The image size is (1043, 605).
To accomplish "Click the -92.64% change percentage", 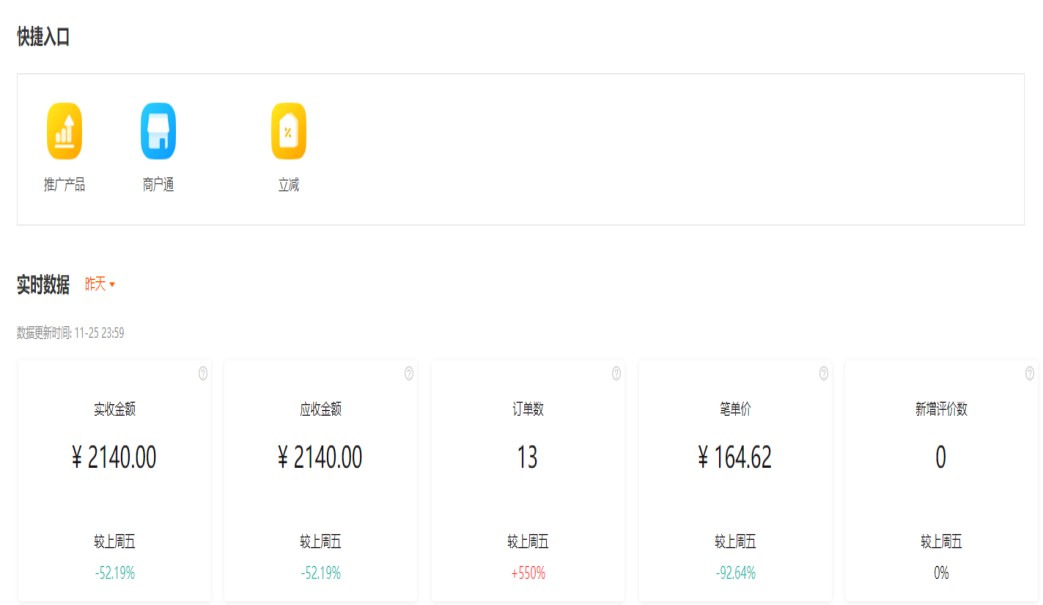I will pos(734,573).
